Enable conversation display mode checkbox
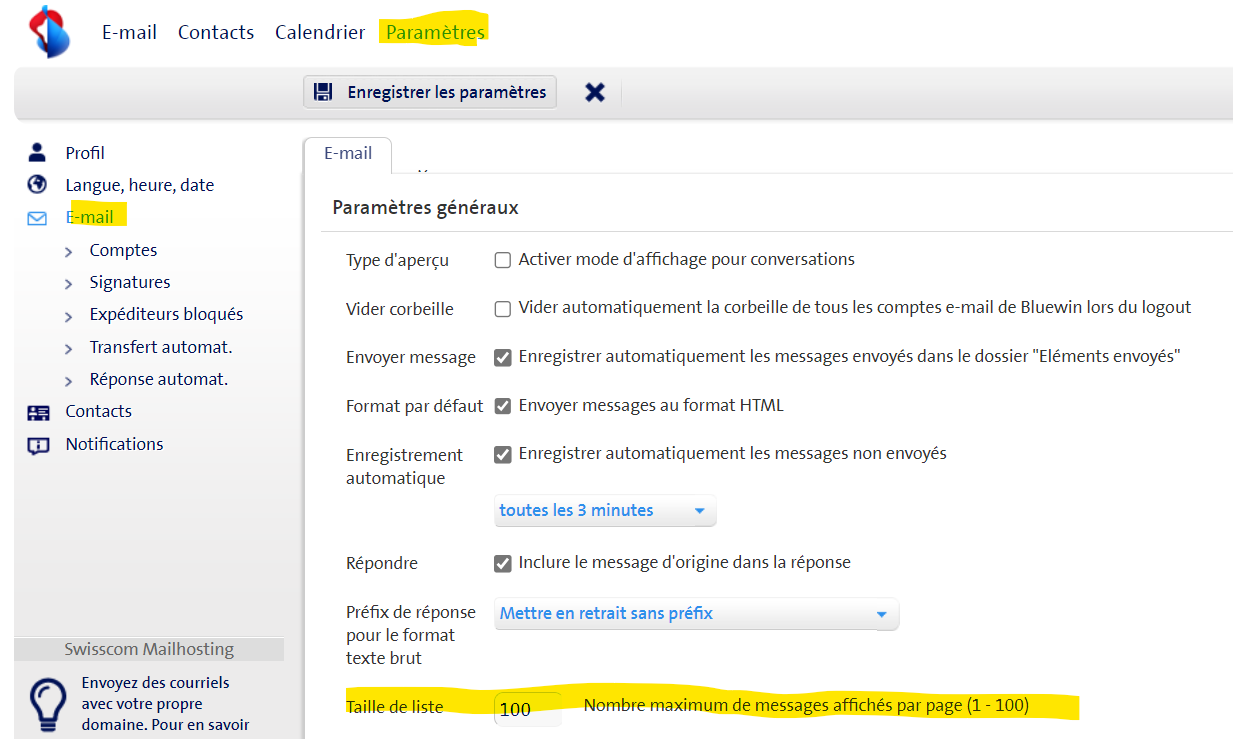The height and width of the screenshot is (739, 1233). (503, 260)
